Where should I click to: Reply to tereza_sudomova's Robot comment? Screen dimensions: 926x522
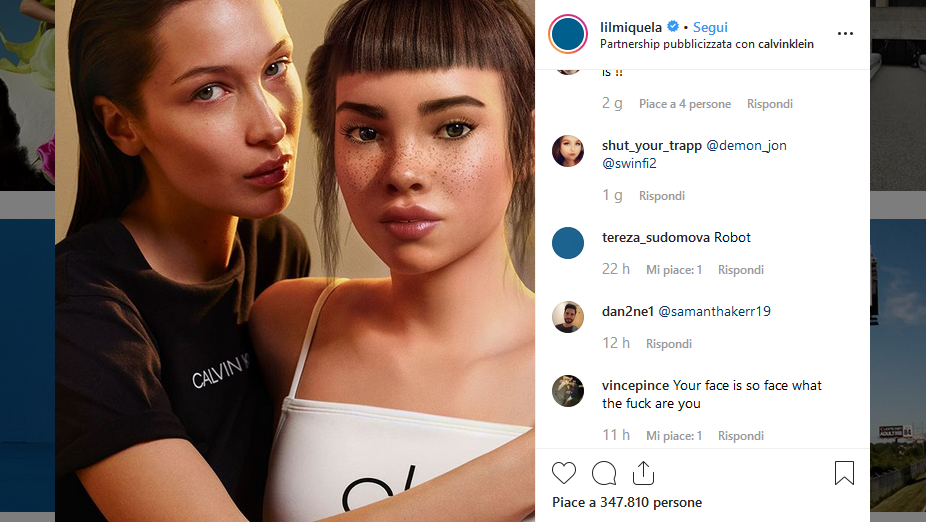point(741,270)
